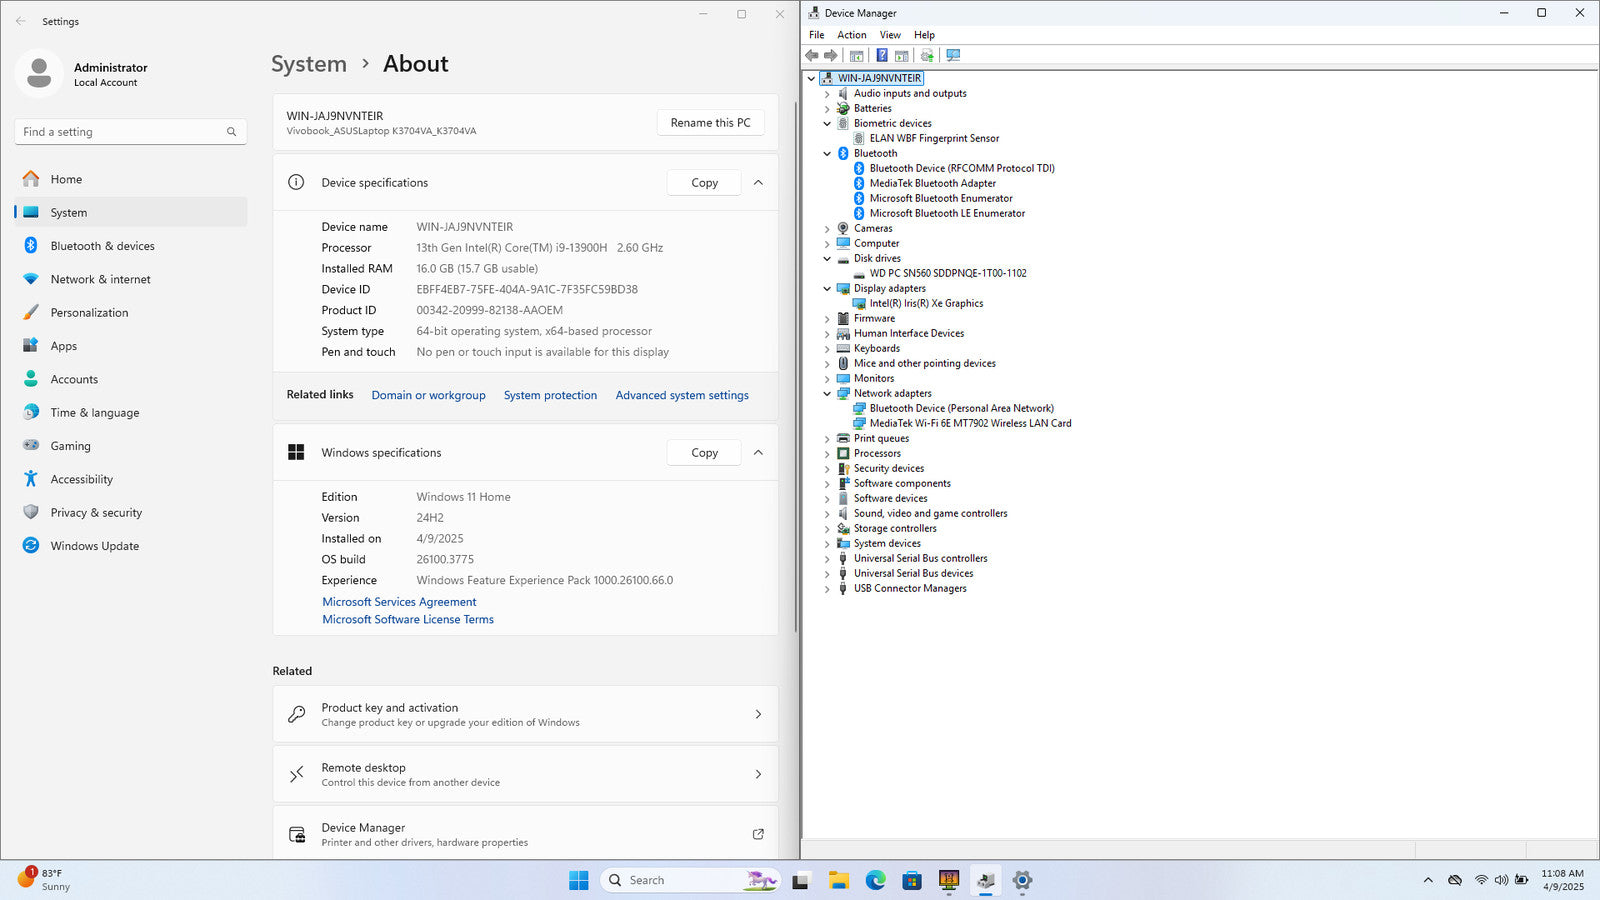Open Microsoft Store from the taskbar
The width and height of the screenshot is (1600, 900).
tap(912, 880)
